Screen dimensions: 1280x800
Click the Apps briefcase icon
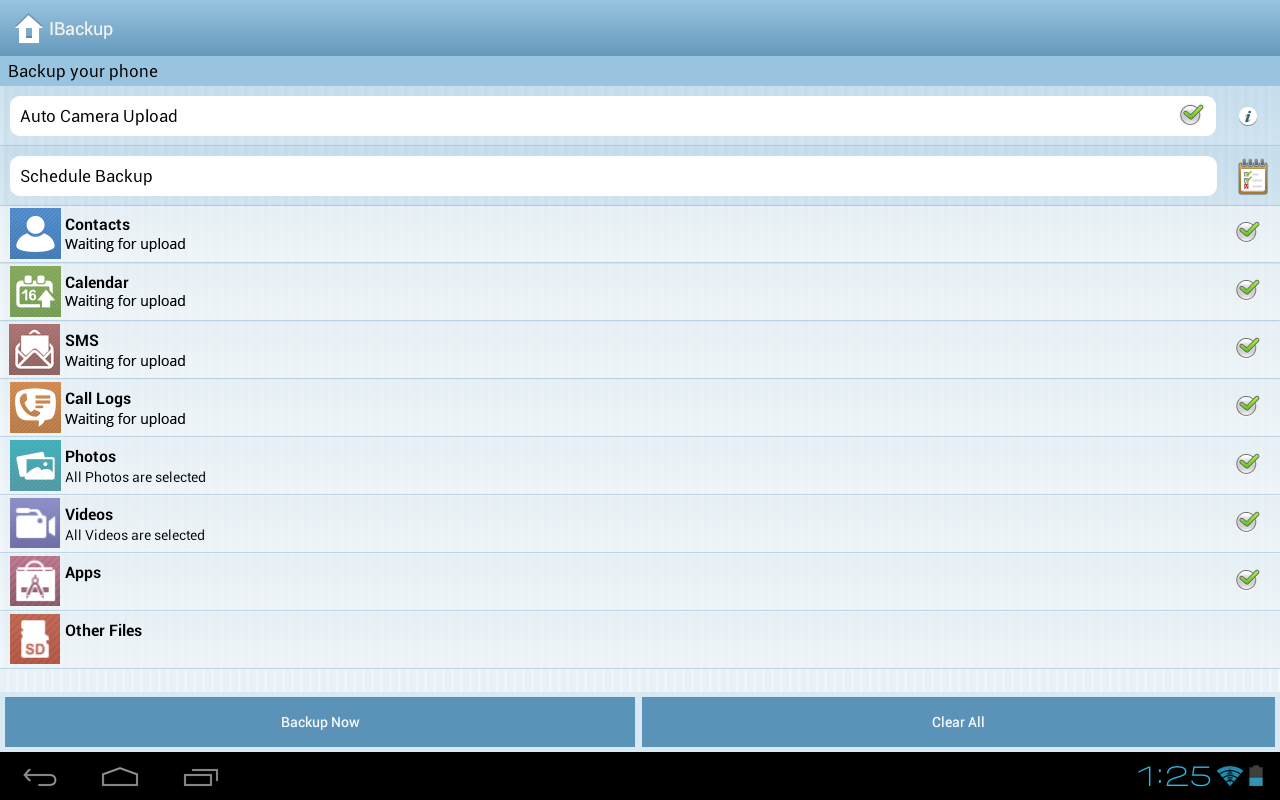pyautogui.click(x=35, y=581)
